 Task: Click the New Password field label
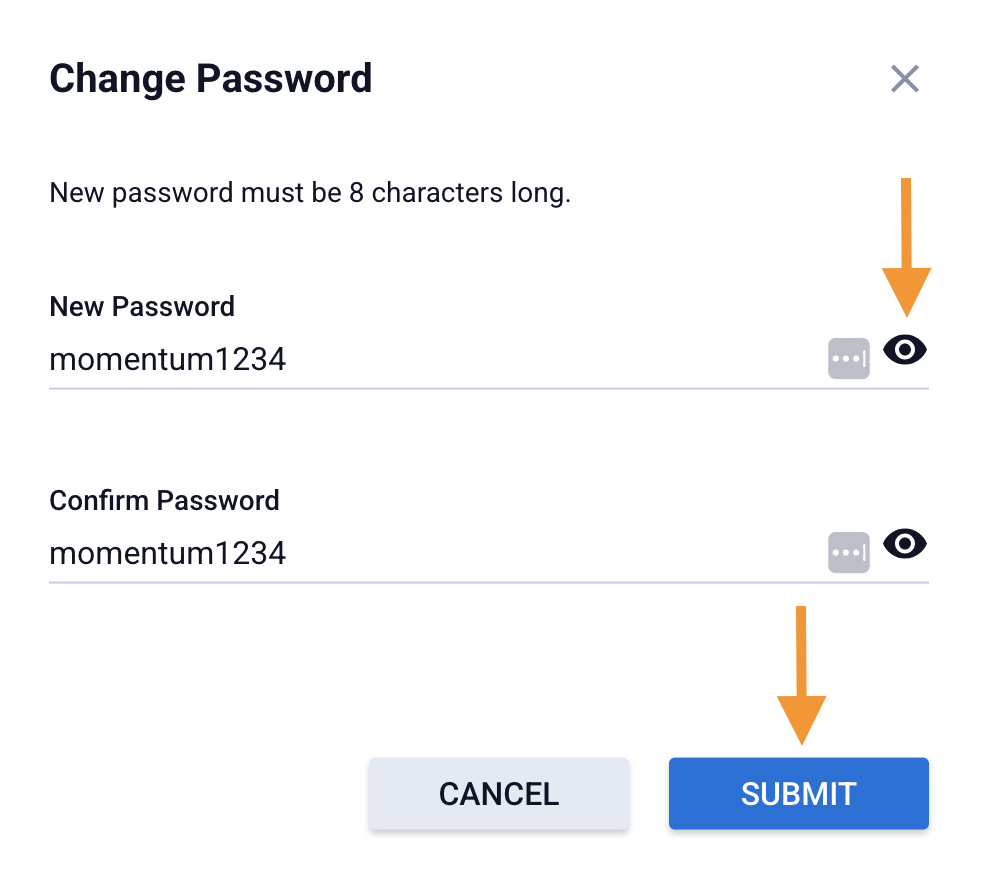click(142, 306)
